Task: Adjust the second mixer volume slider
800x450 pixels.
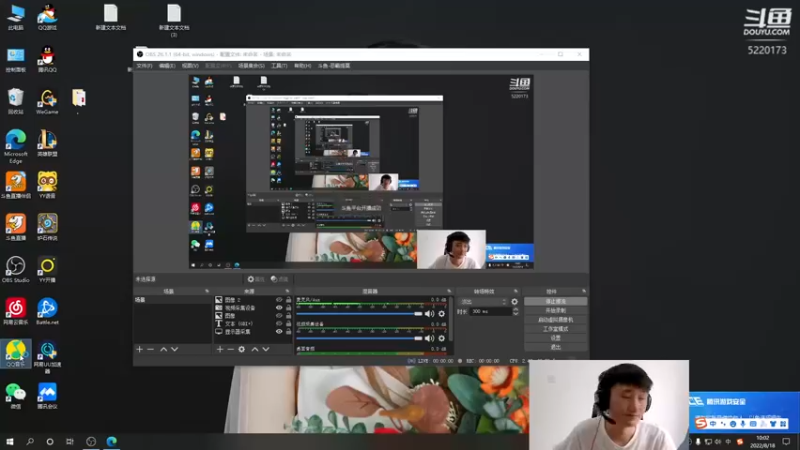Action: click(x=359, y=338)
